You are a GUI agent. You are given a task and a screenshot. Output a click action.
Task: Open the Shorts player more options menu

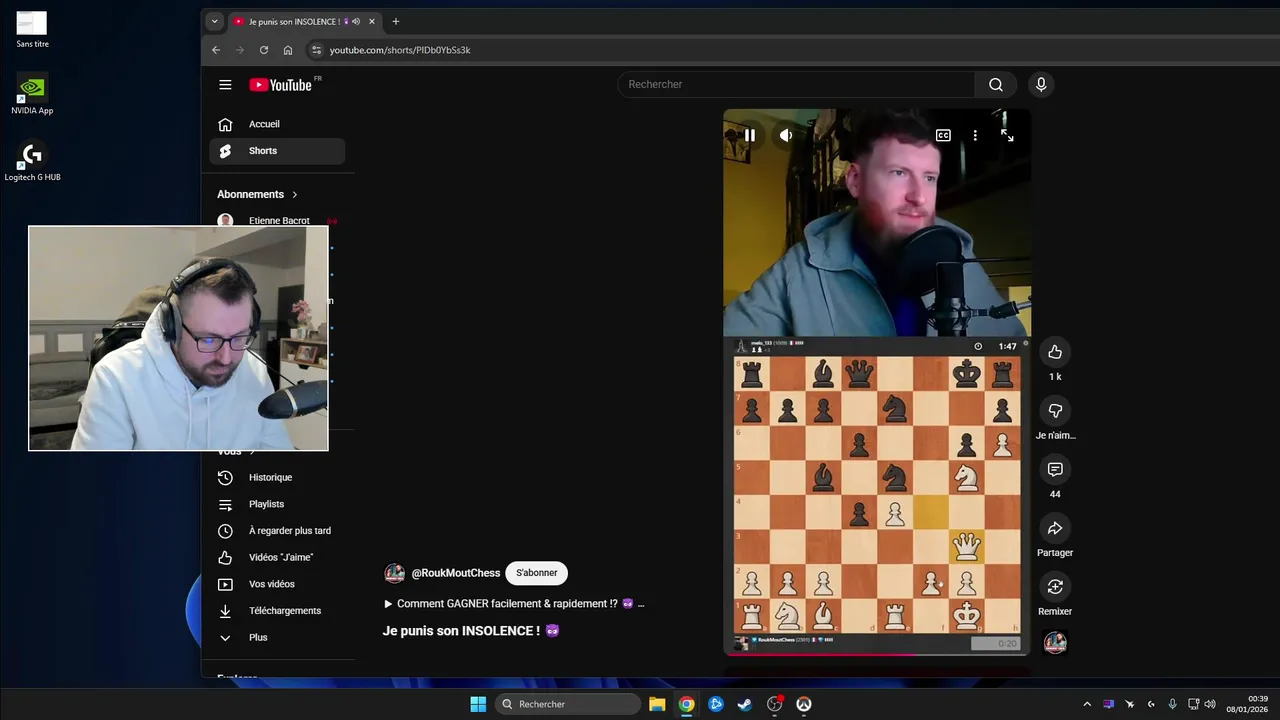(x=975, y=135)
